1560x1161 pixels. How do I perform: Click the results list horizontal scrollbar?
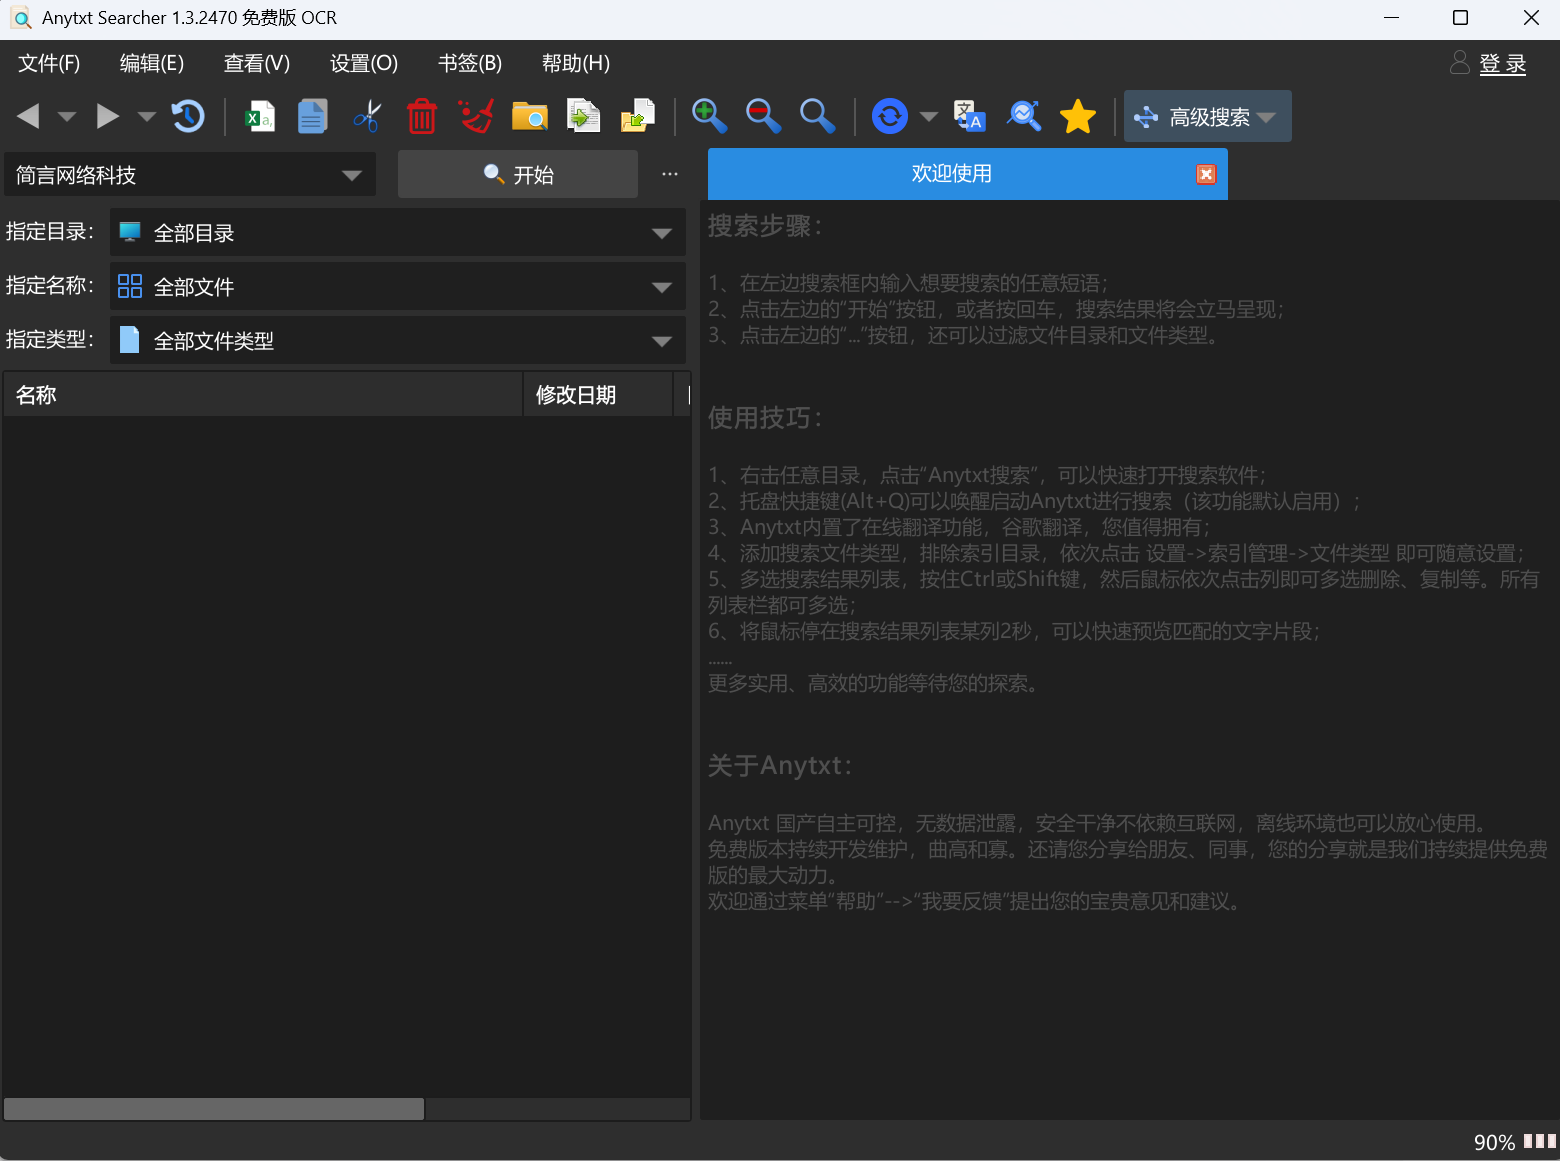pyautogui.click(x=214, y=1109)
